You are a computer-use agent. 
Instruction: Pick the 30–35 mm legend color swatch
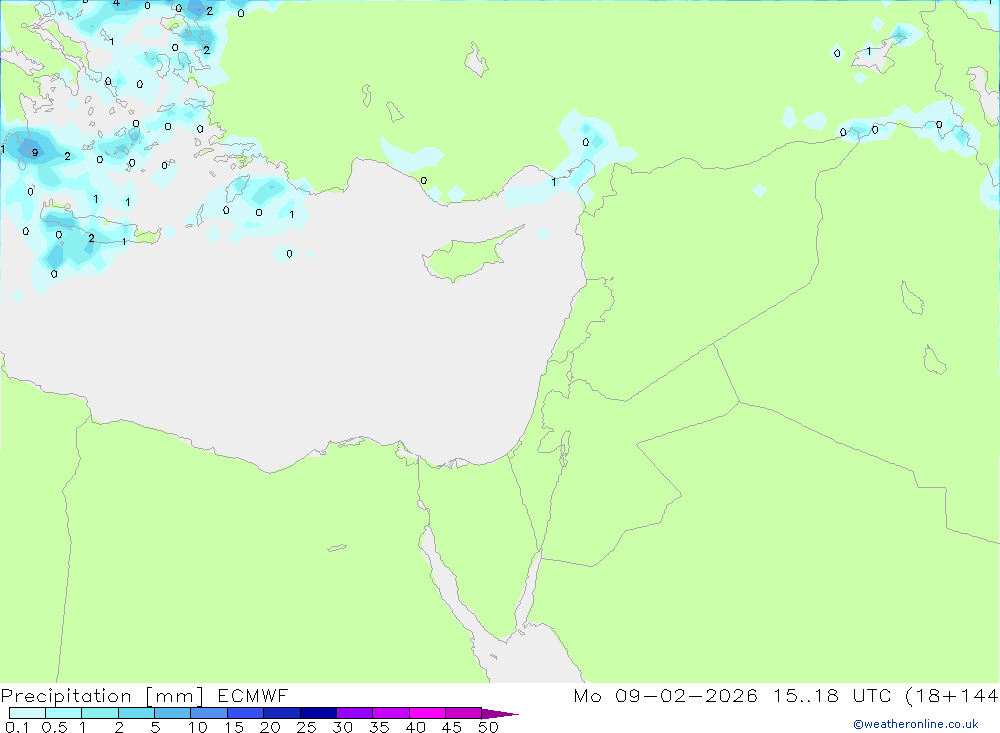[355, 713]
